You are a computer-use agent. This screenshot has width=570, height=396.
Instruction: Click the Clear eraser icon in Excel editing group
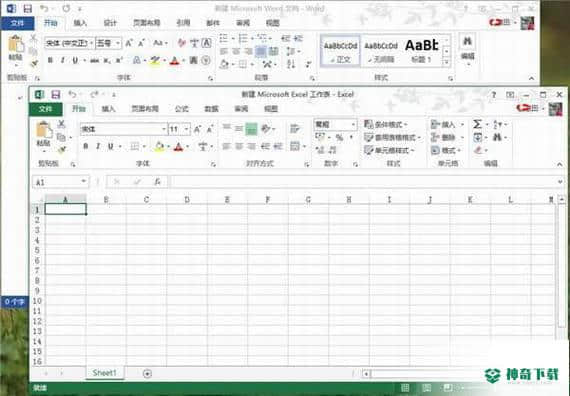tap(478, 150)
